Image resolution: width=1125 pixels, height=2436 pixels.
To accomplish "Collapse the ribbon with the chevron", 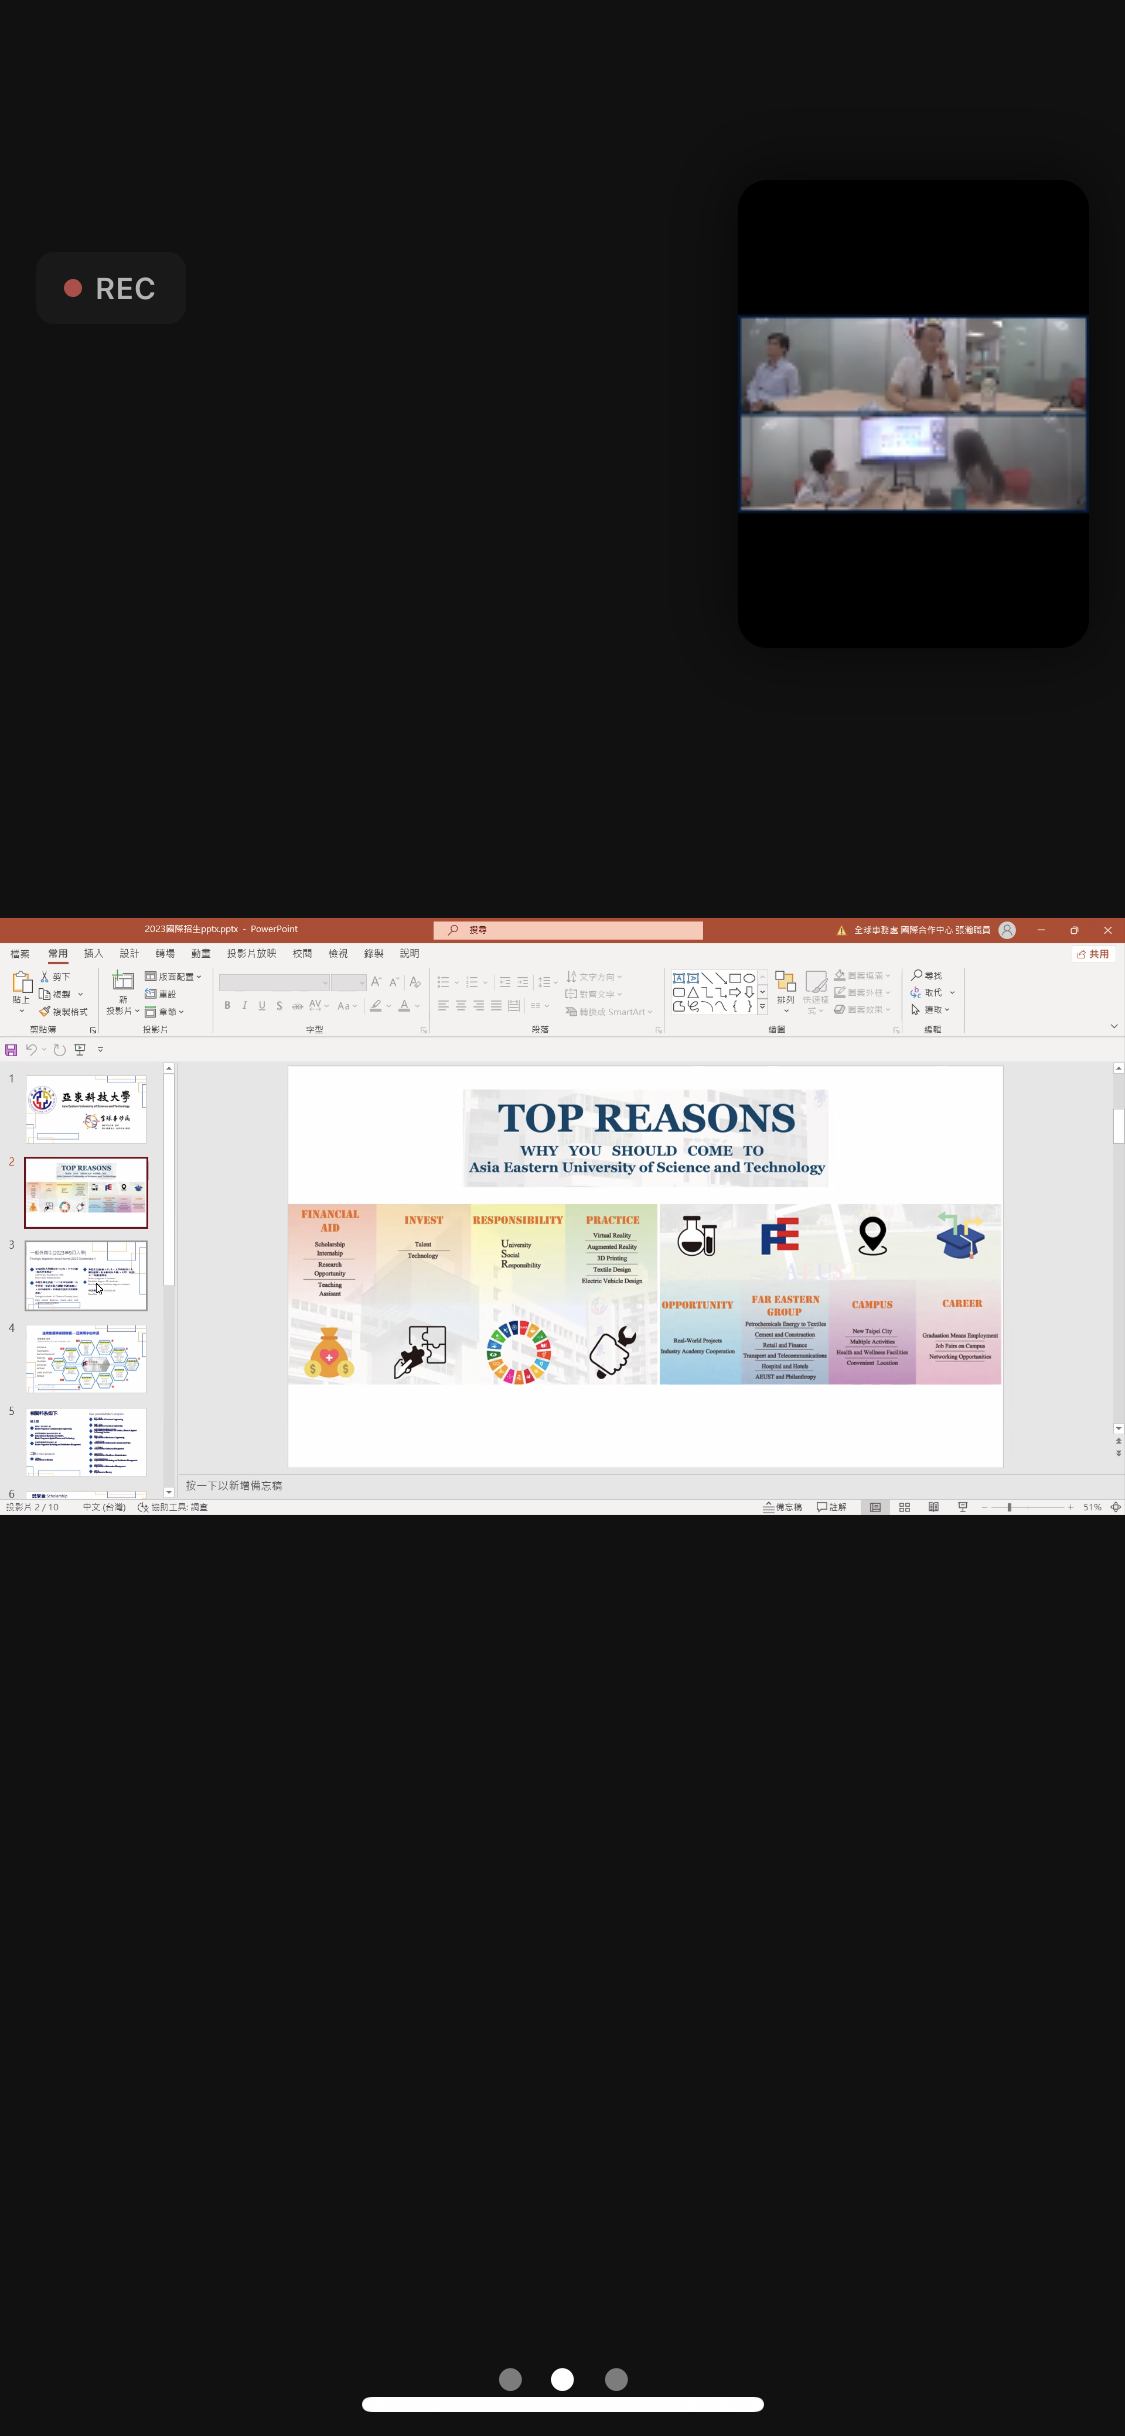I will 1114,1026.
